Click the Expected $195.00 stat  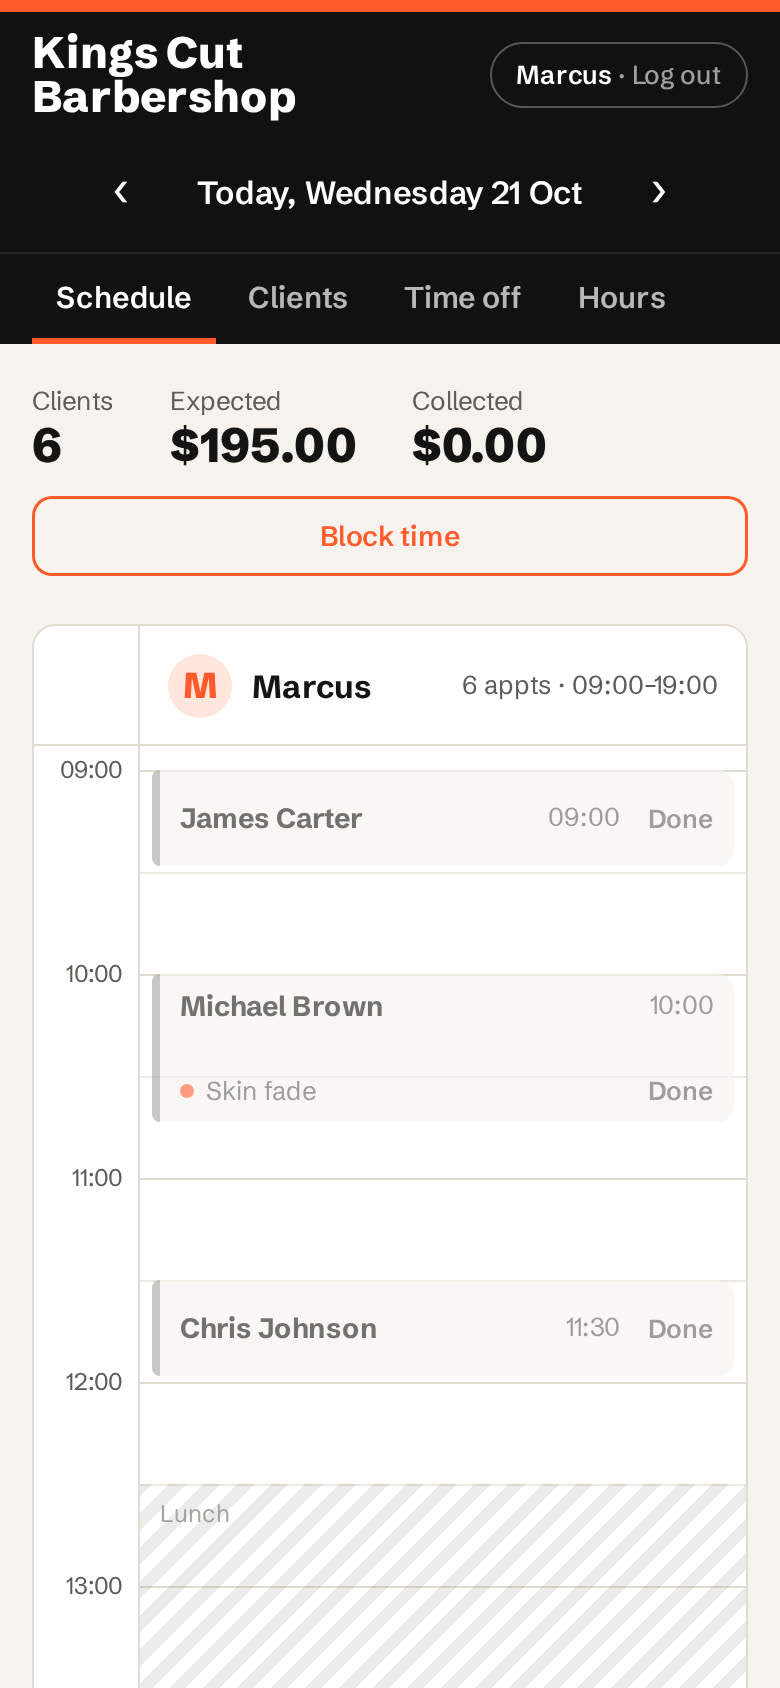click(263, 428)
